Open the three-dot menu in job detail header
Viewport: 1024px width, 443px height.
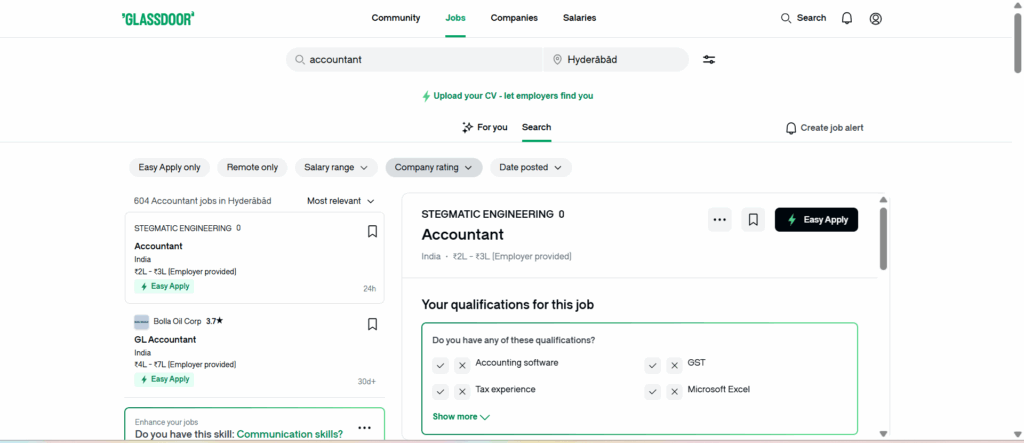tap(720, 220)
